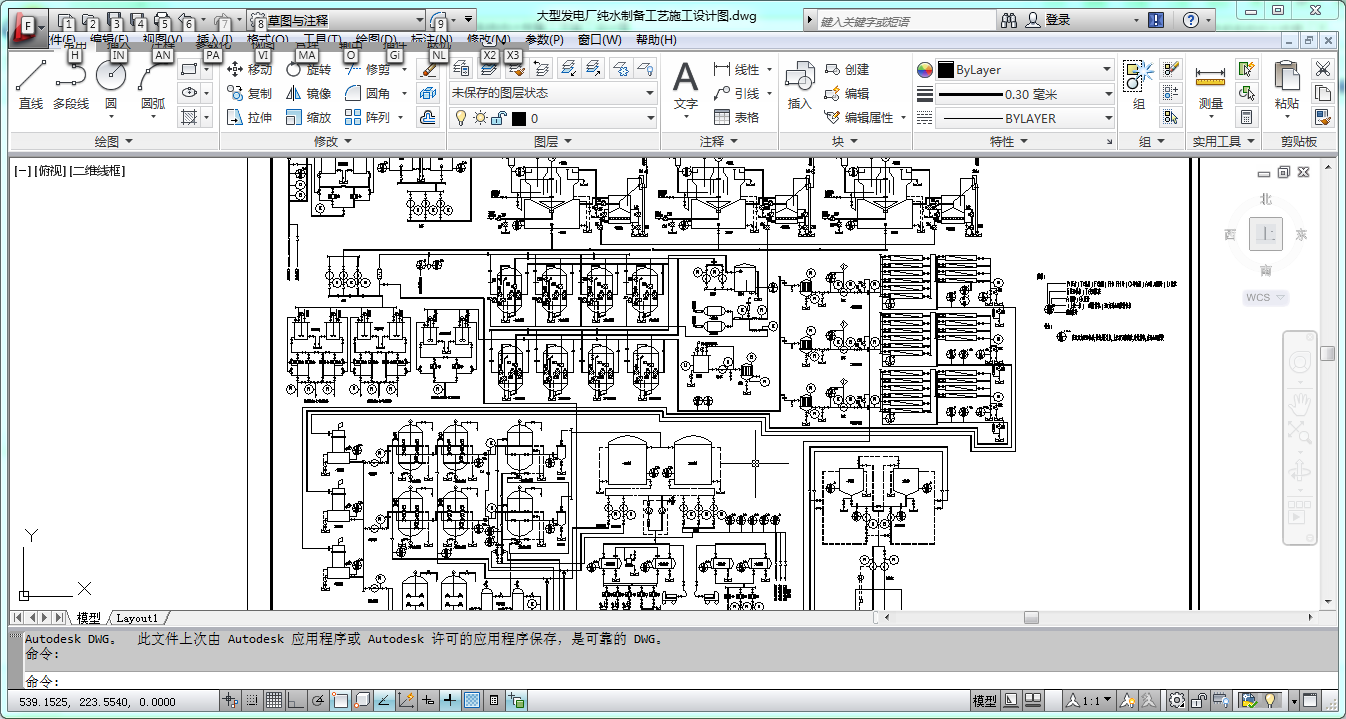Screen dimensions: 1346x719
Task: Click the calculator icon in 实用工具
Action: 1246,118
